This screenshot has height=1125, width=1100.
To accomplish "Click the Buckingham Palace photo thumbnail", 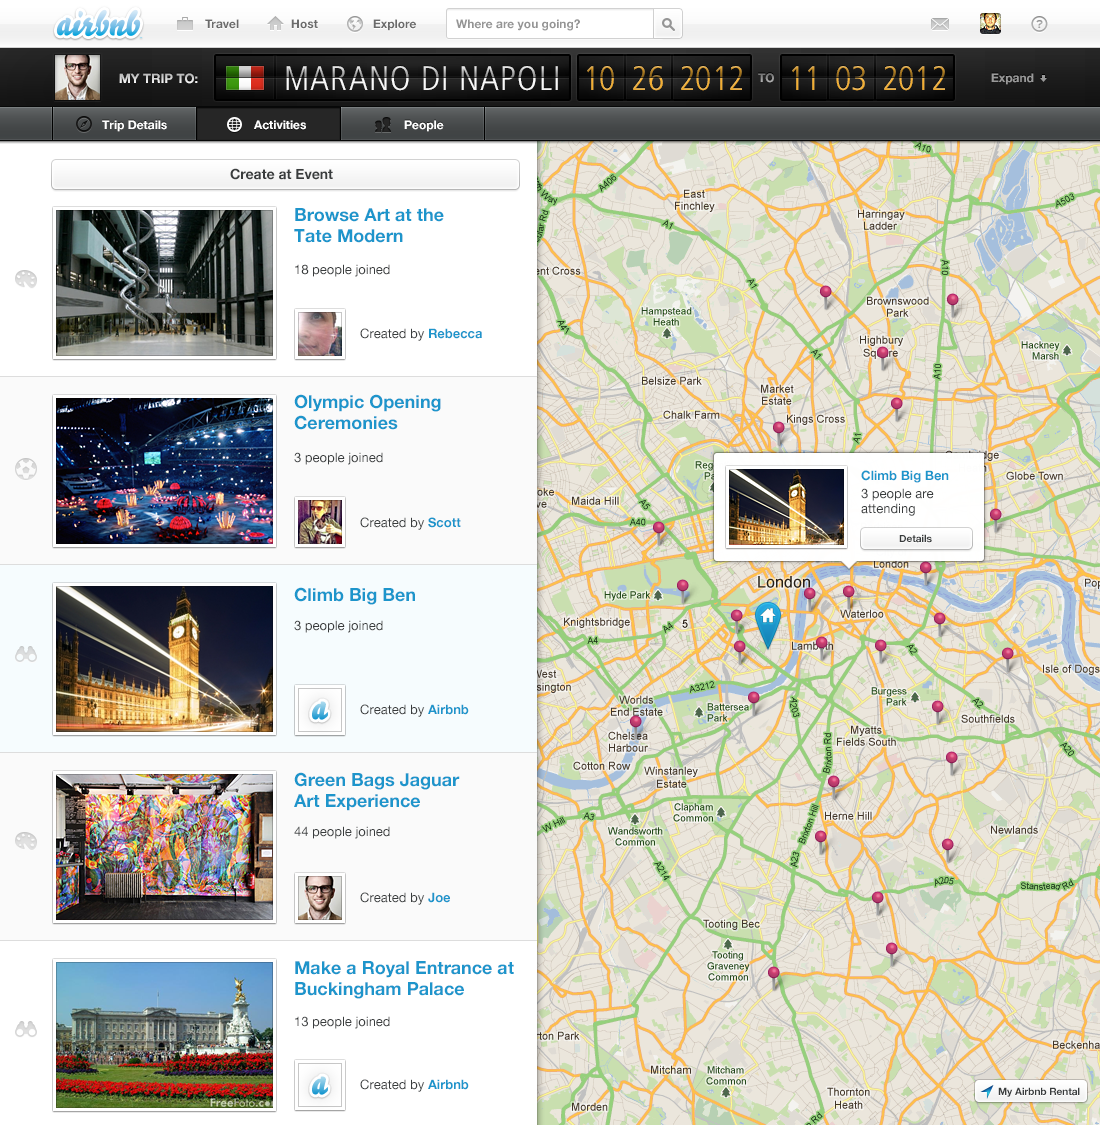I will click(164, 1035).
